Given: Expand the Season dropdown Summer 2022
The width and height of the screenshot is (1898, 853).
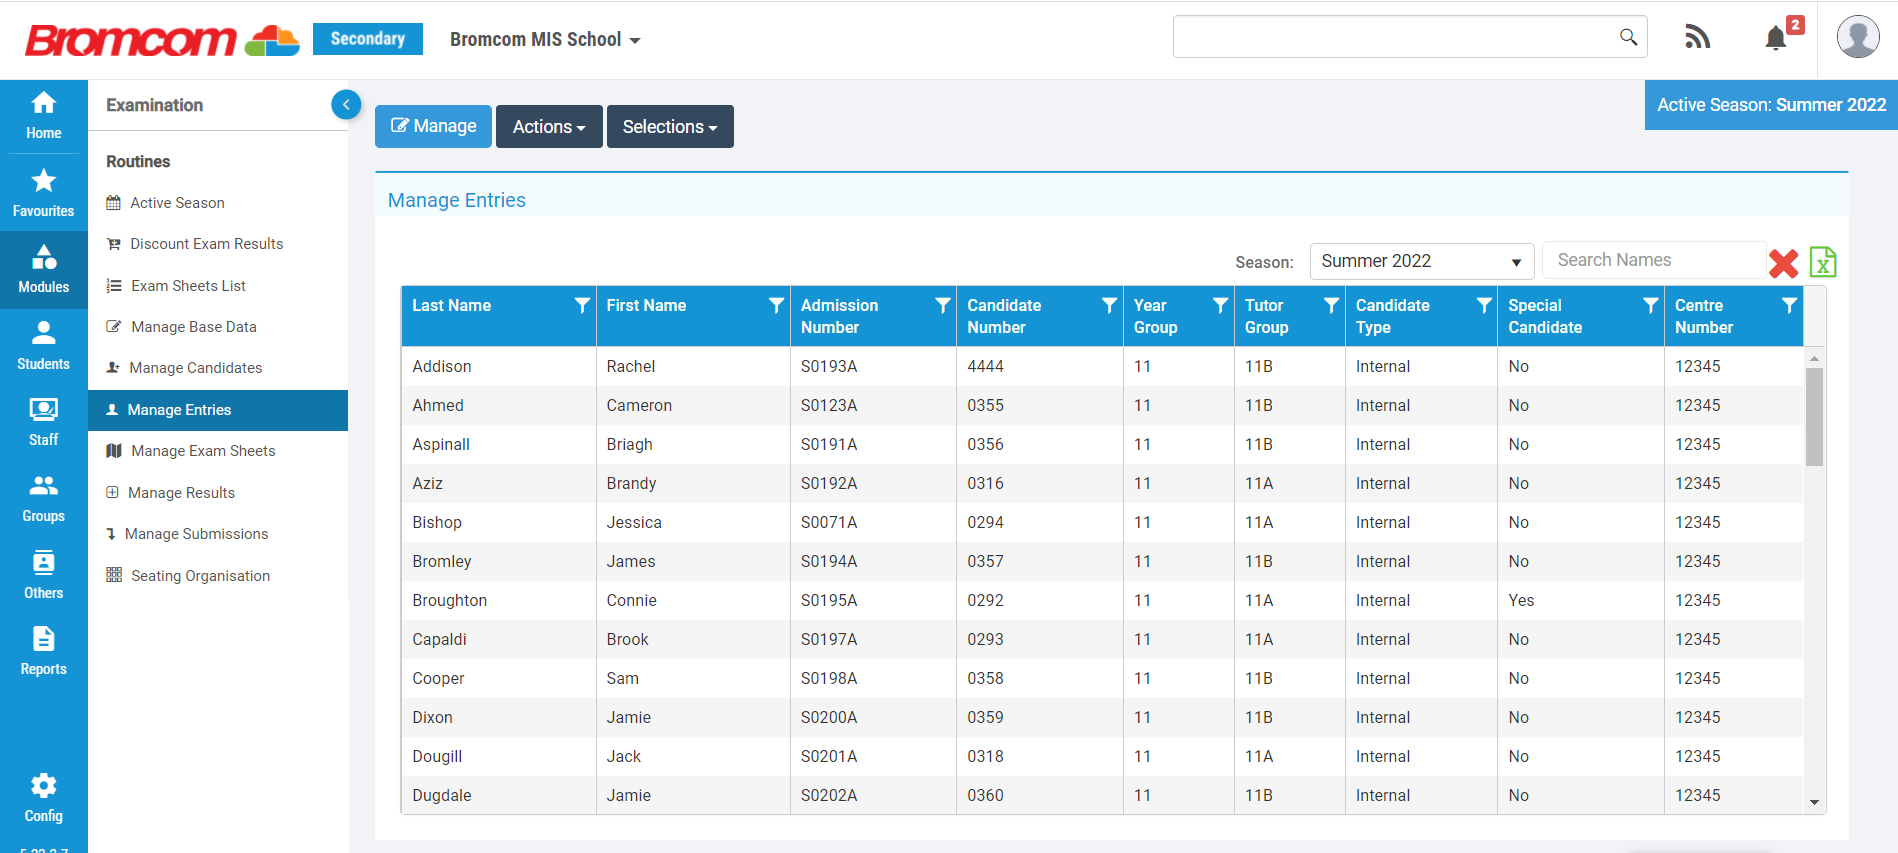Looking at the screenshot, I should (x=1421, y=262).
